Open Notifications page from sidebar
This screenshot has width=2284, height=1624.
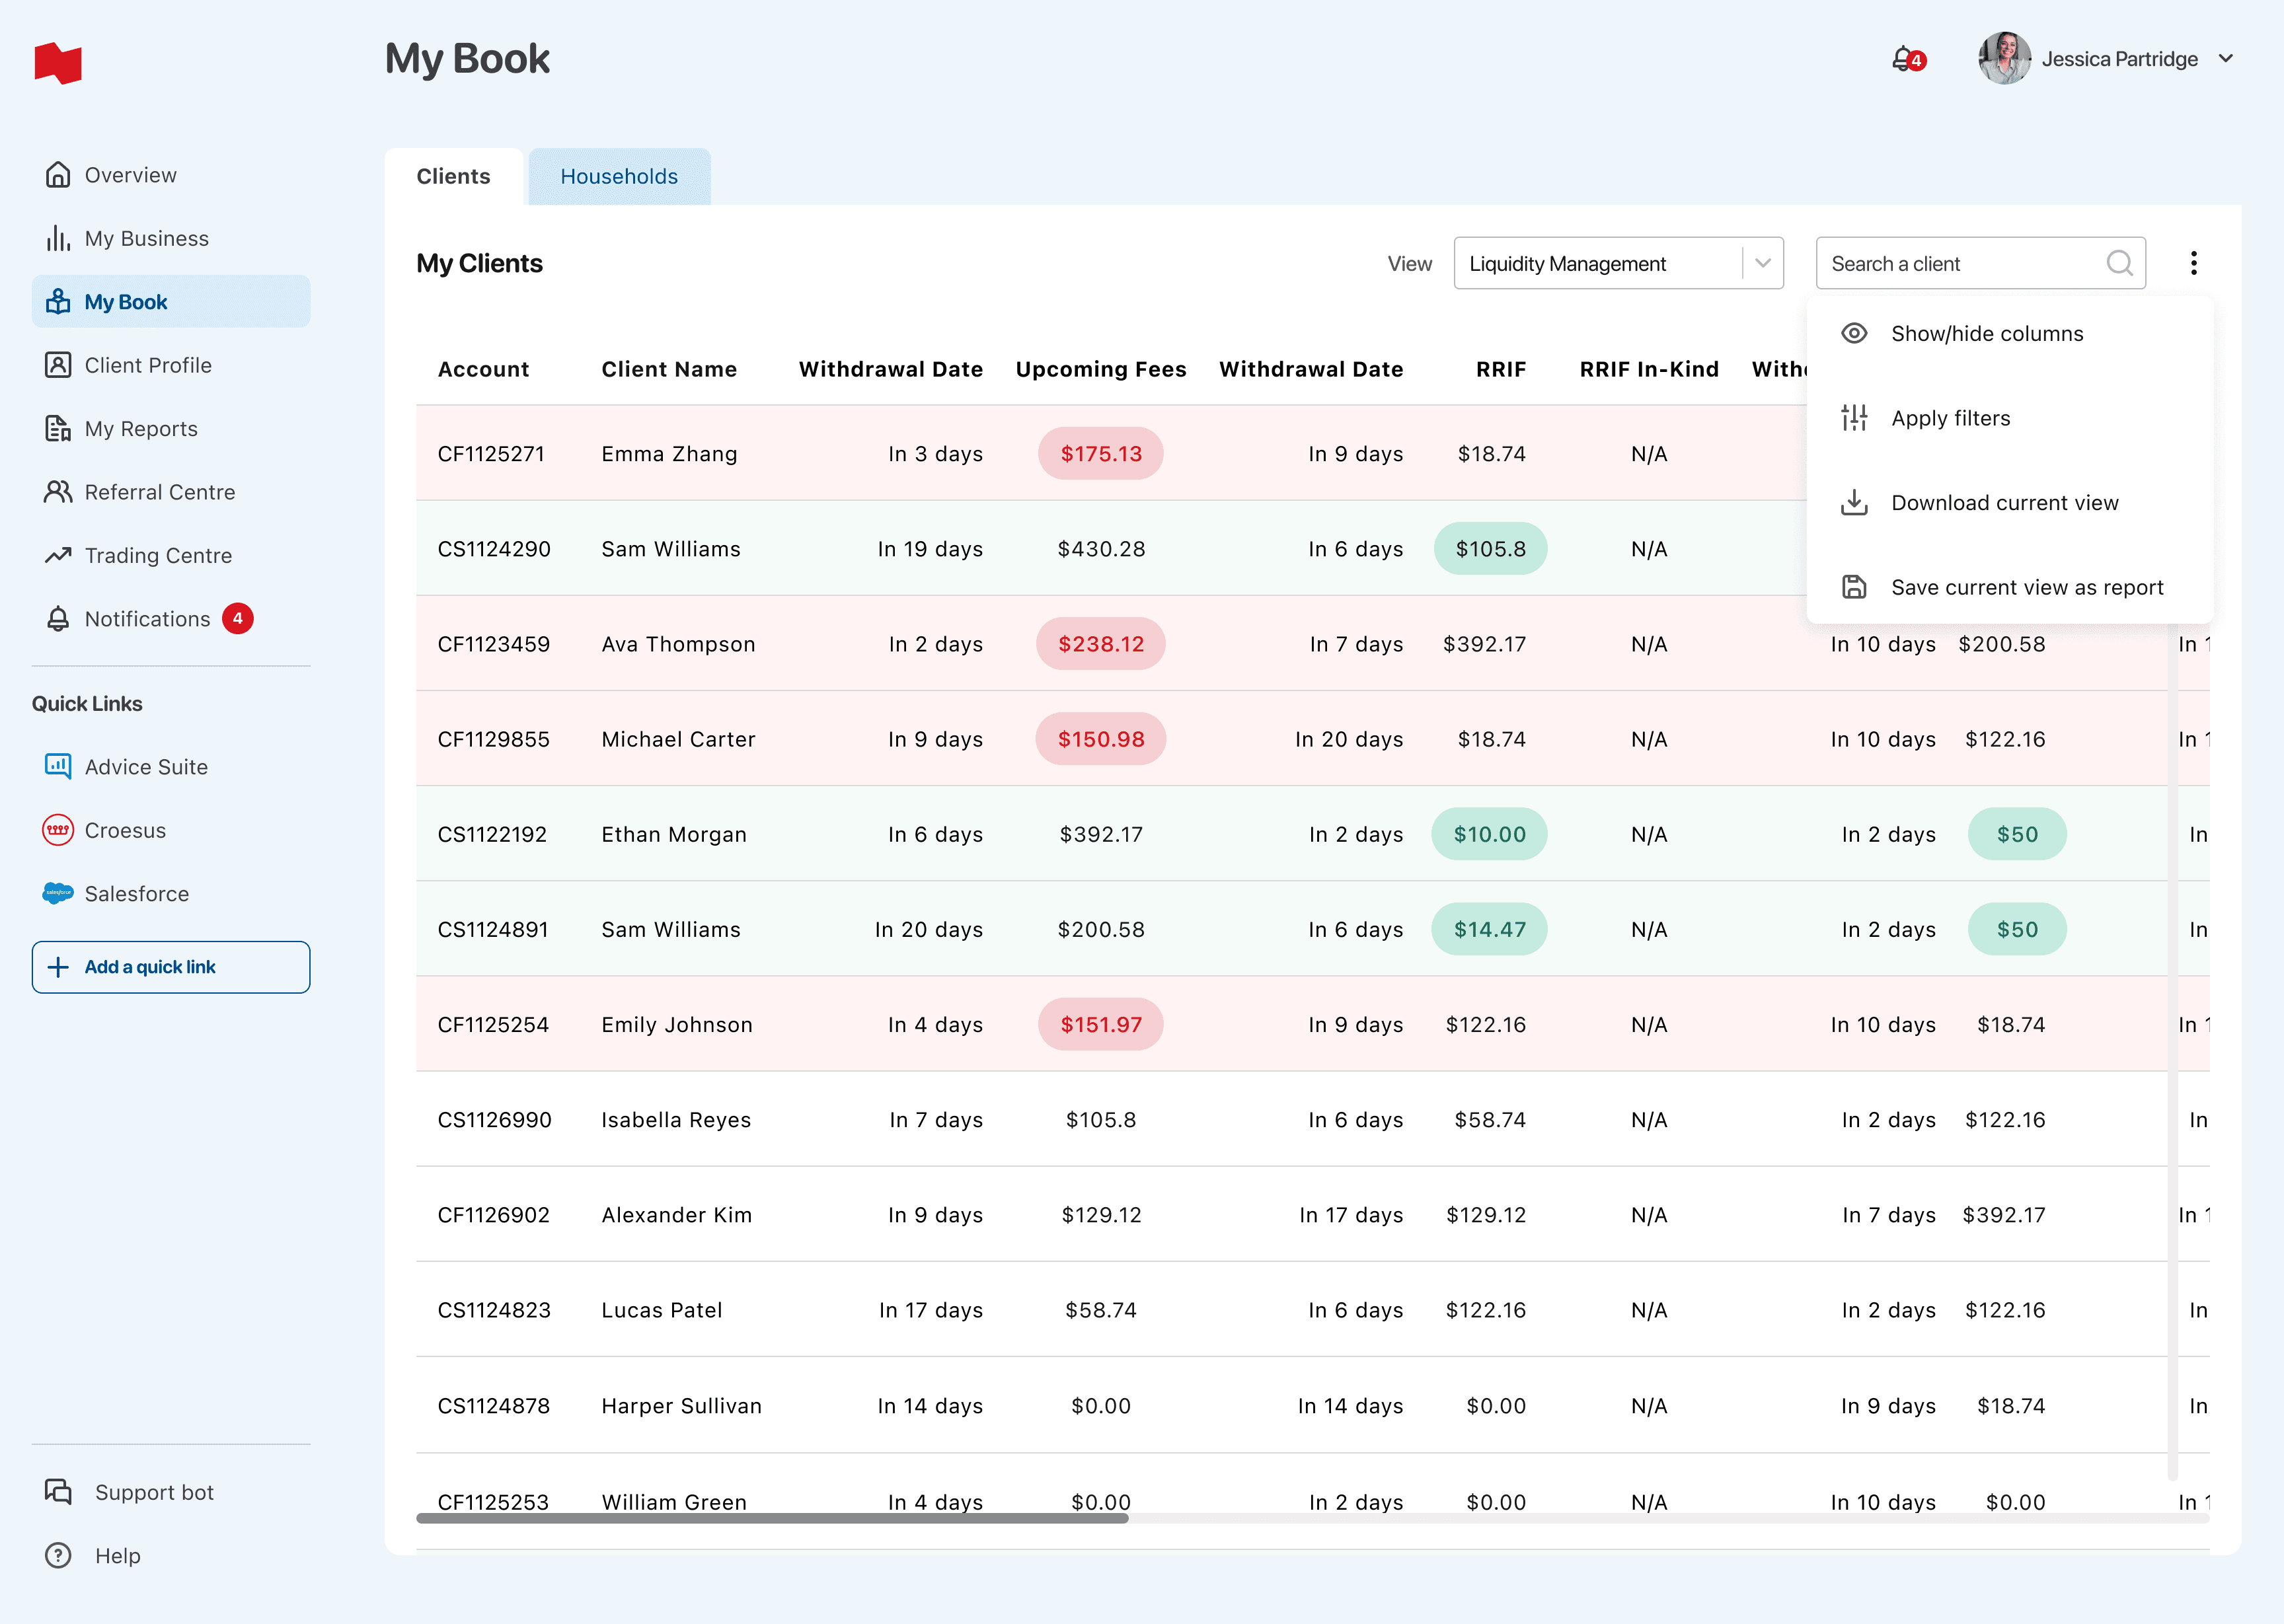click(147, 619)
